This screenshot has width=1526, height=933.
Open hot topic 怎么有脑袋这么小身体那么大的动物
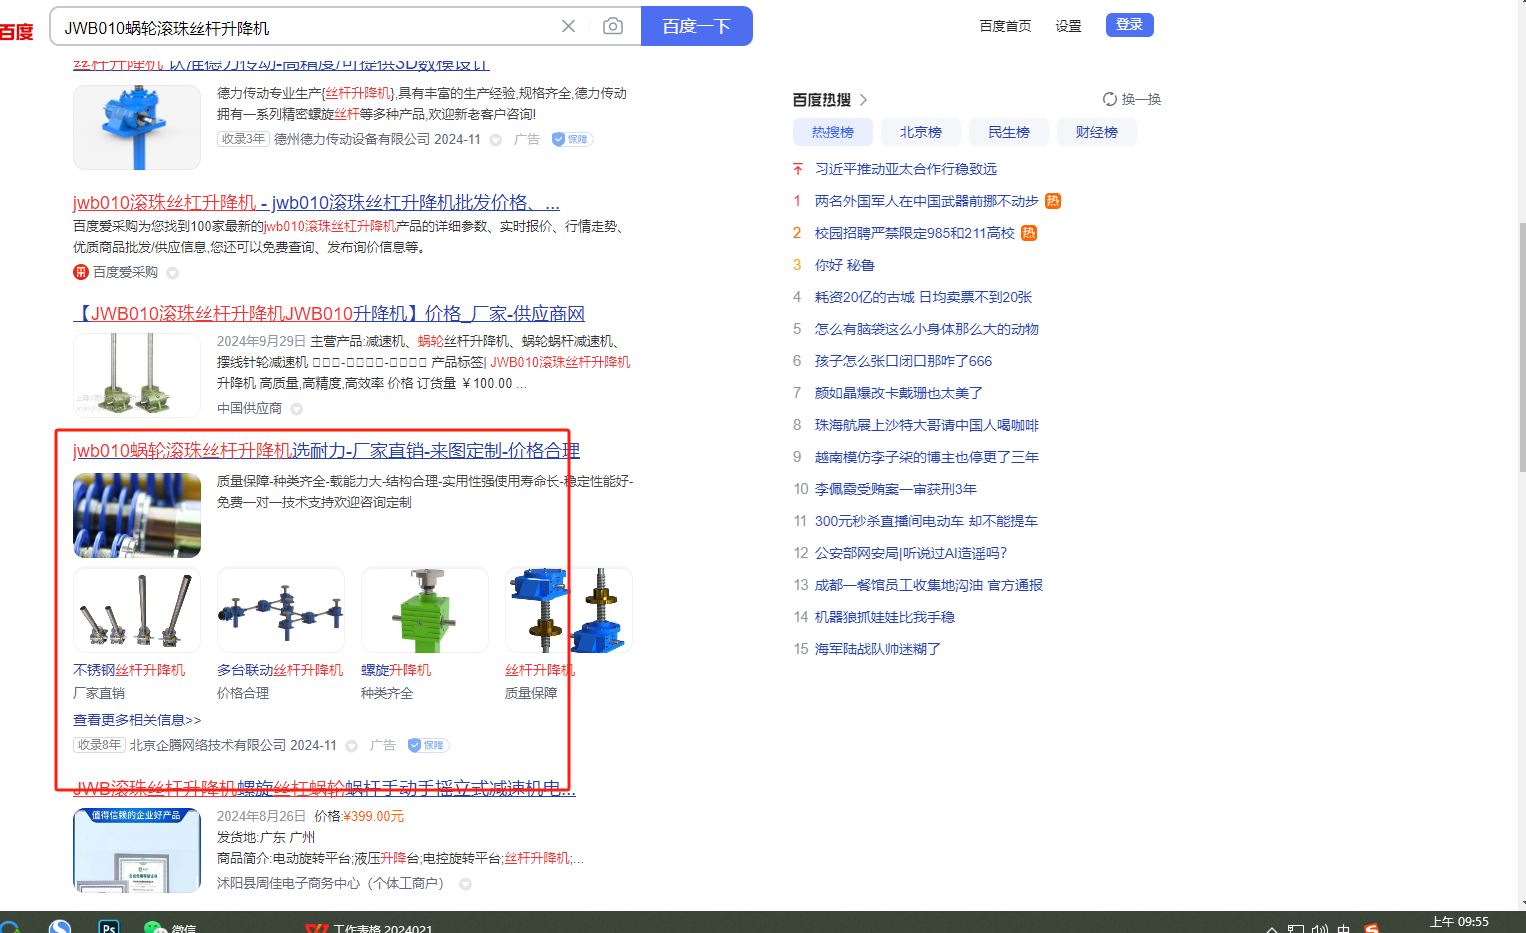coord(927,329)
